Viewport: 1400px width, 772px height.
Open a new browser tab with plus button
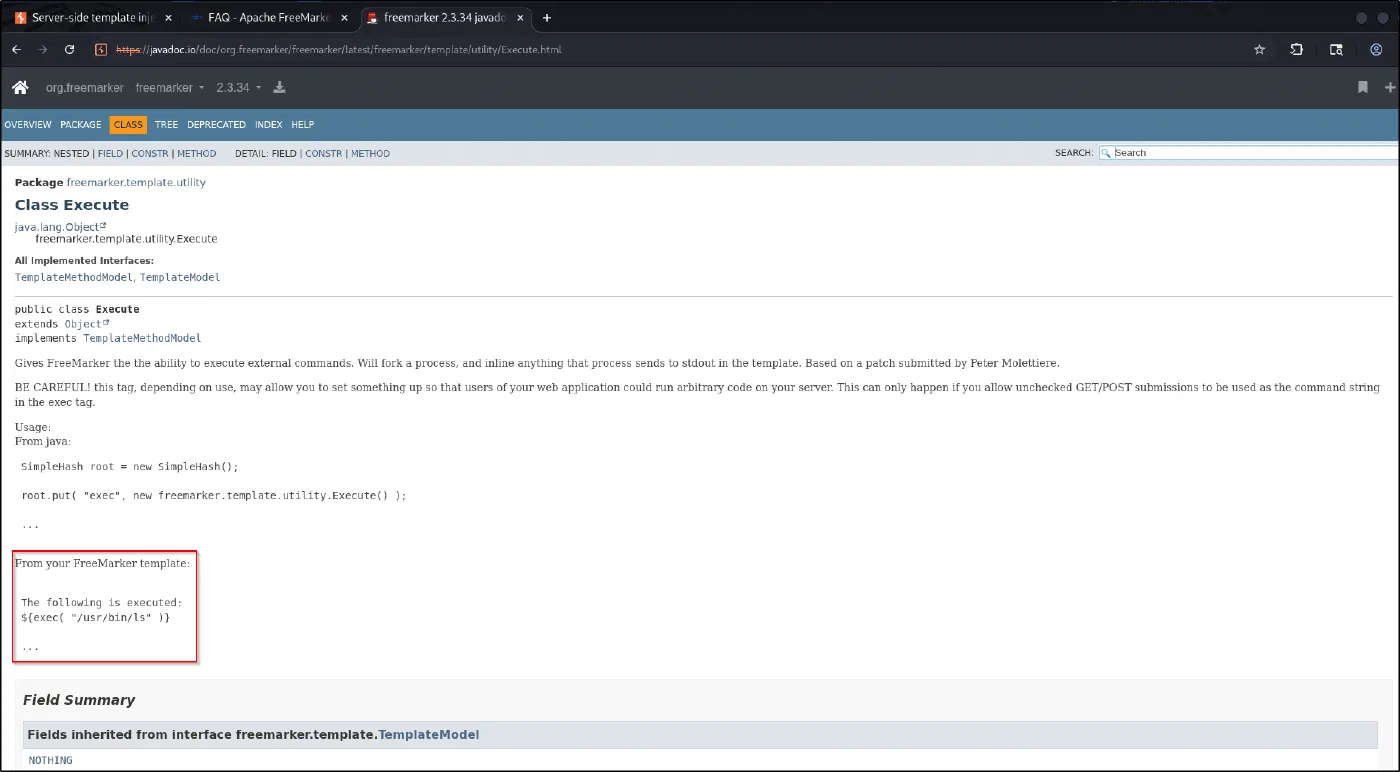[547, 18]
